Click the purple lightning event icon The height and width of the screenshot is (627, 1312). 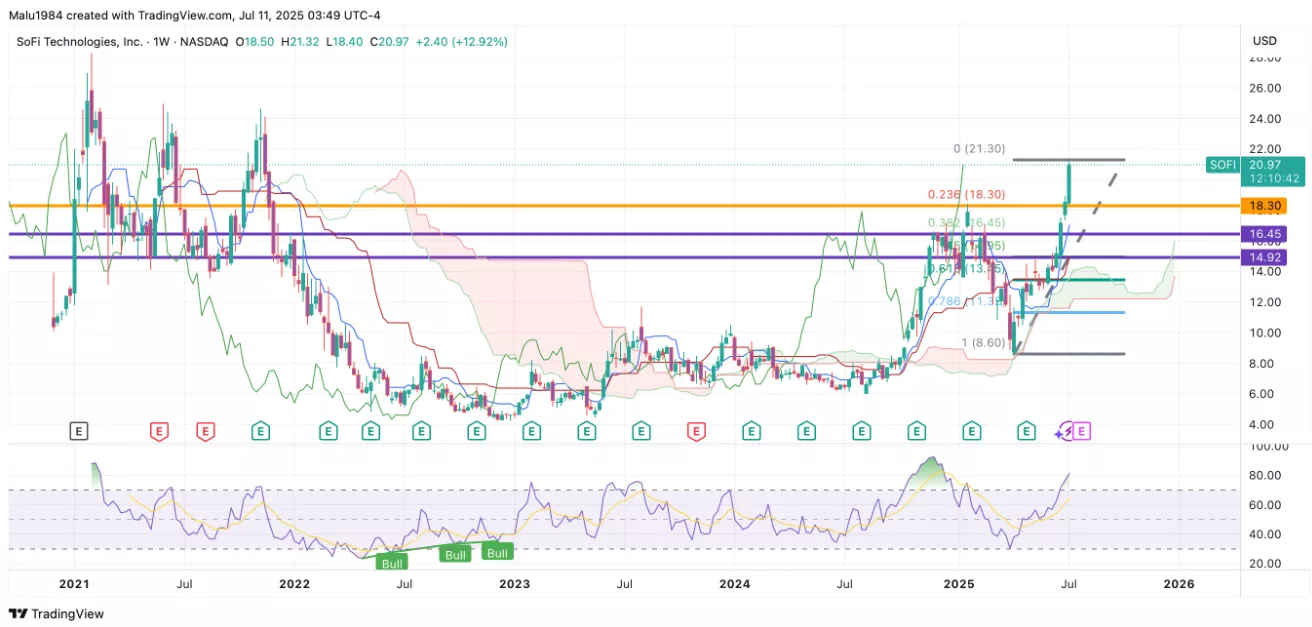(1065, 431)
